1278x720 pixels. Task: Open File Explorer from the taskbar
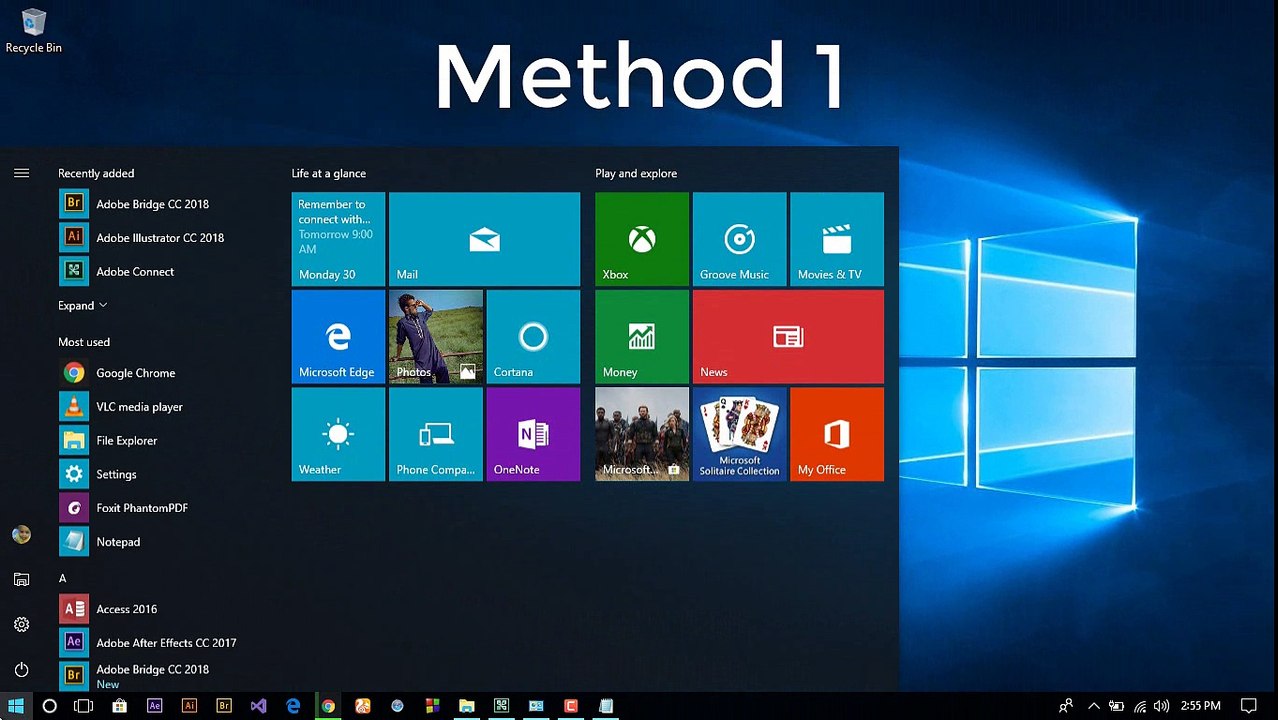coord(467,706)
